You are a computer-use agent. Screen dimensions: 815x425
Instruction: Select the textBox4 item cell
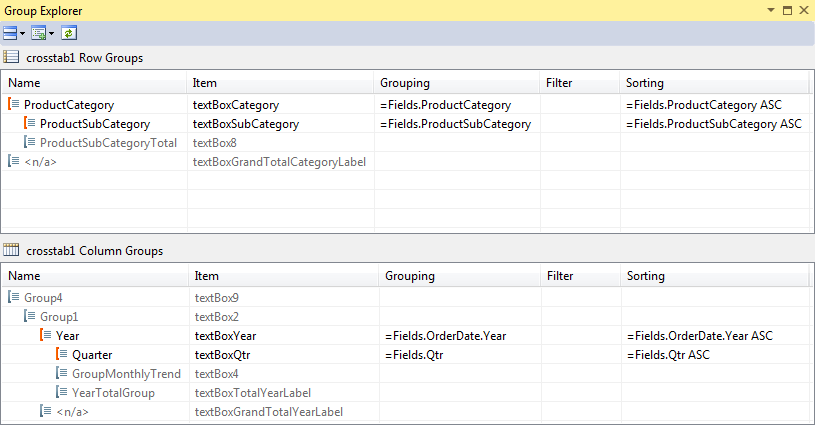click(284, 374)
